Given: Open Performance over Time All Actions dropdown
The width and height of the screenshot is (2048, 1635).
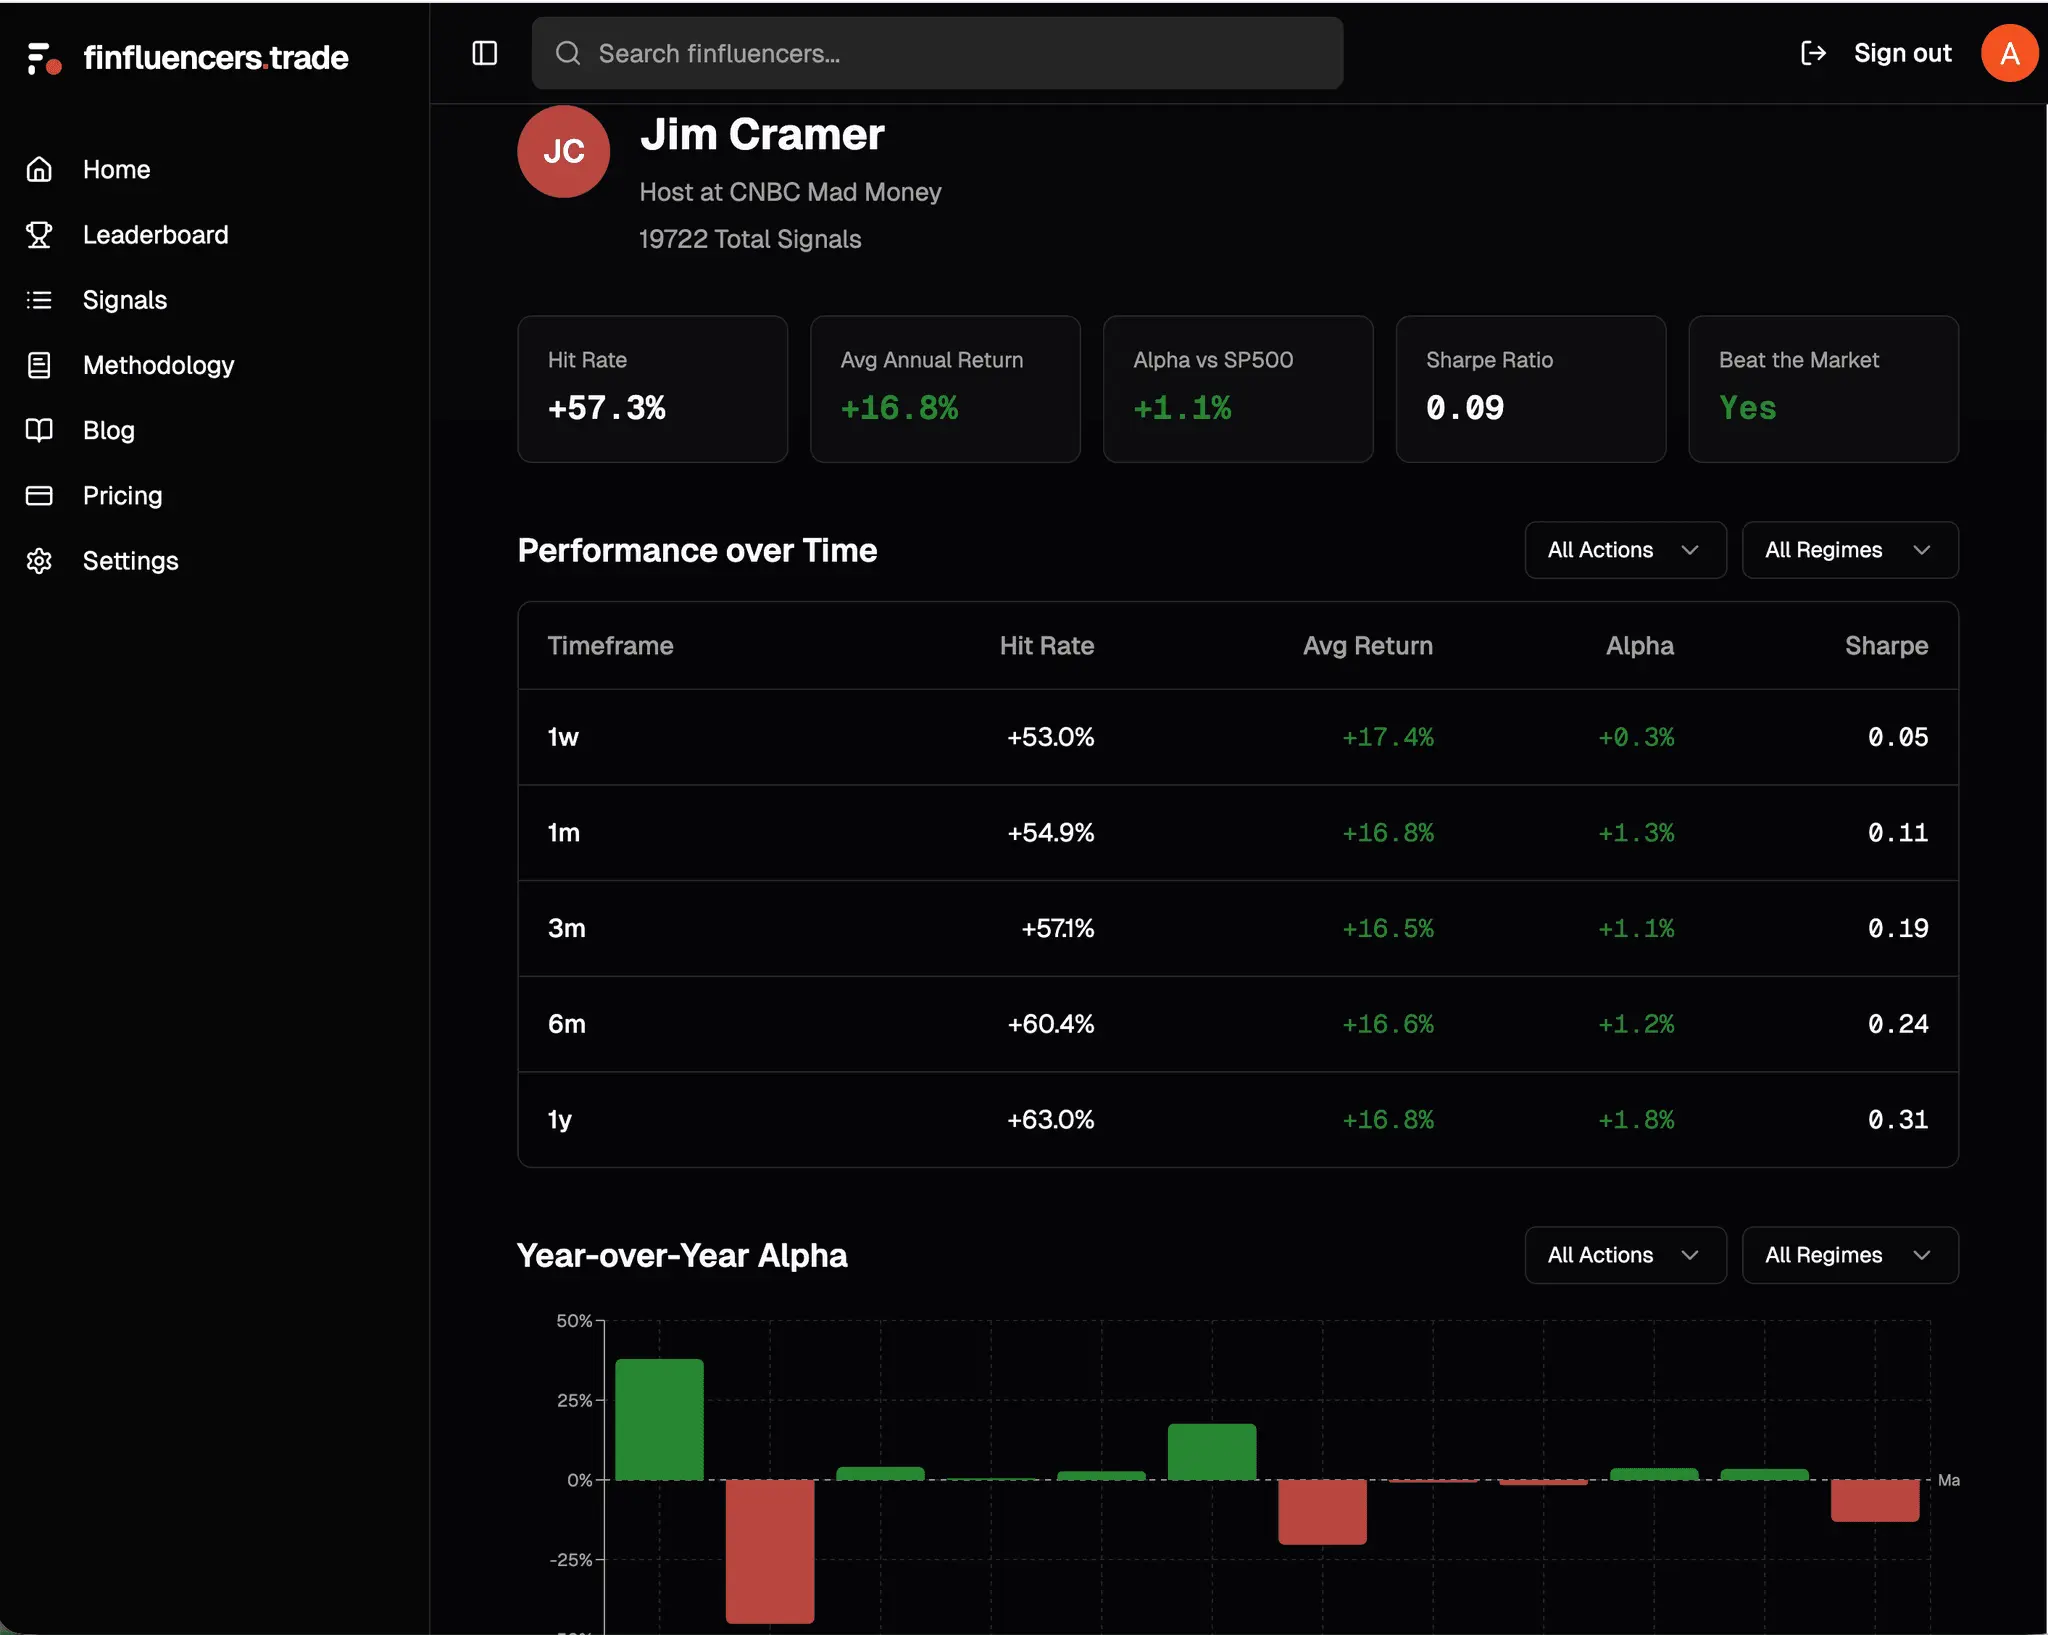Looking at the screenshot, I should (x=1625, y=550).
